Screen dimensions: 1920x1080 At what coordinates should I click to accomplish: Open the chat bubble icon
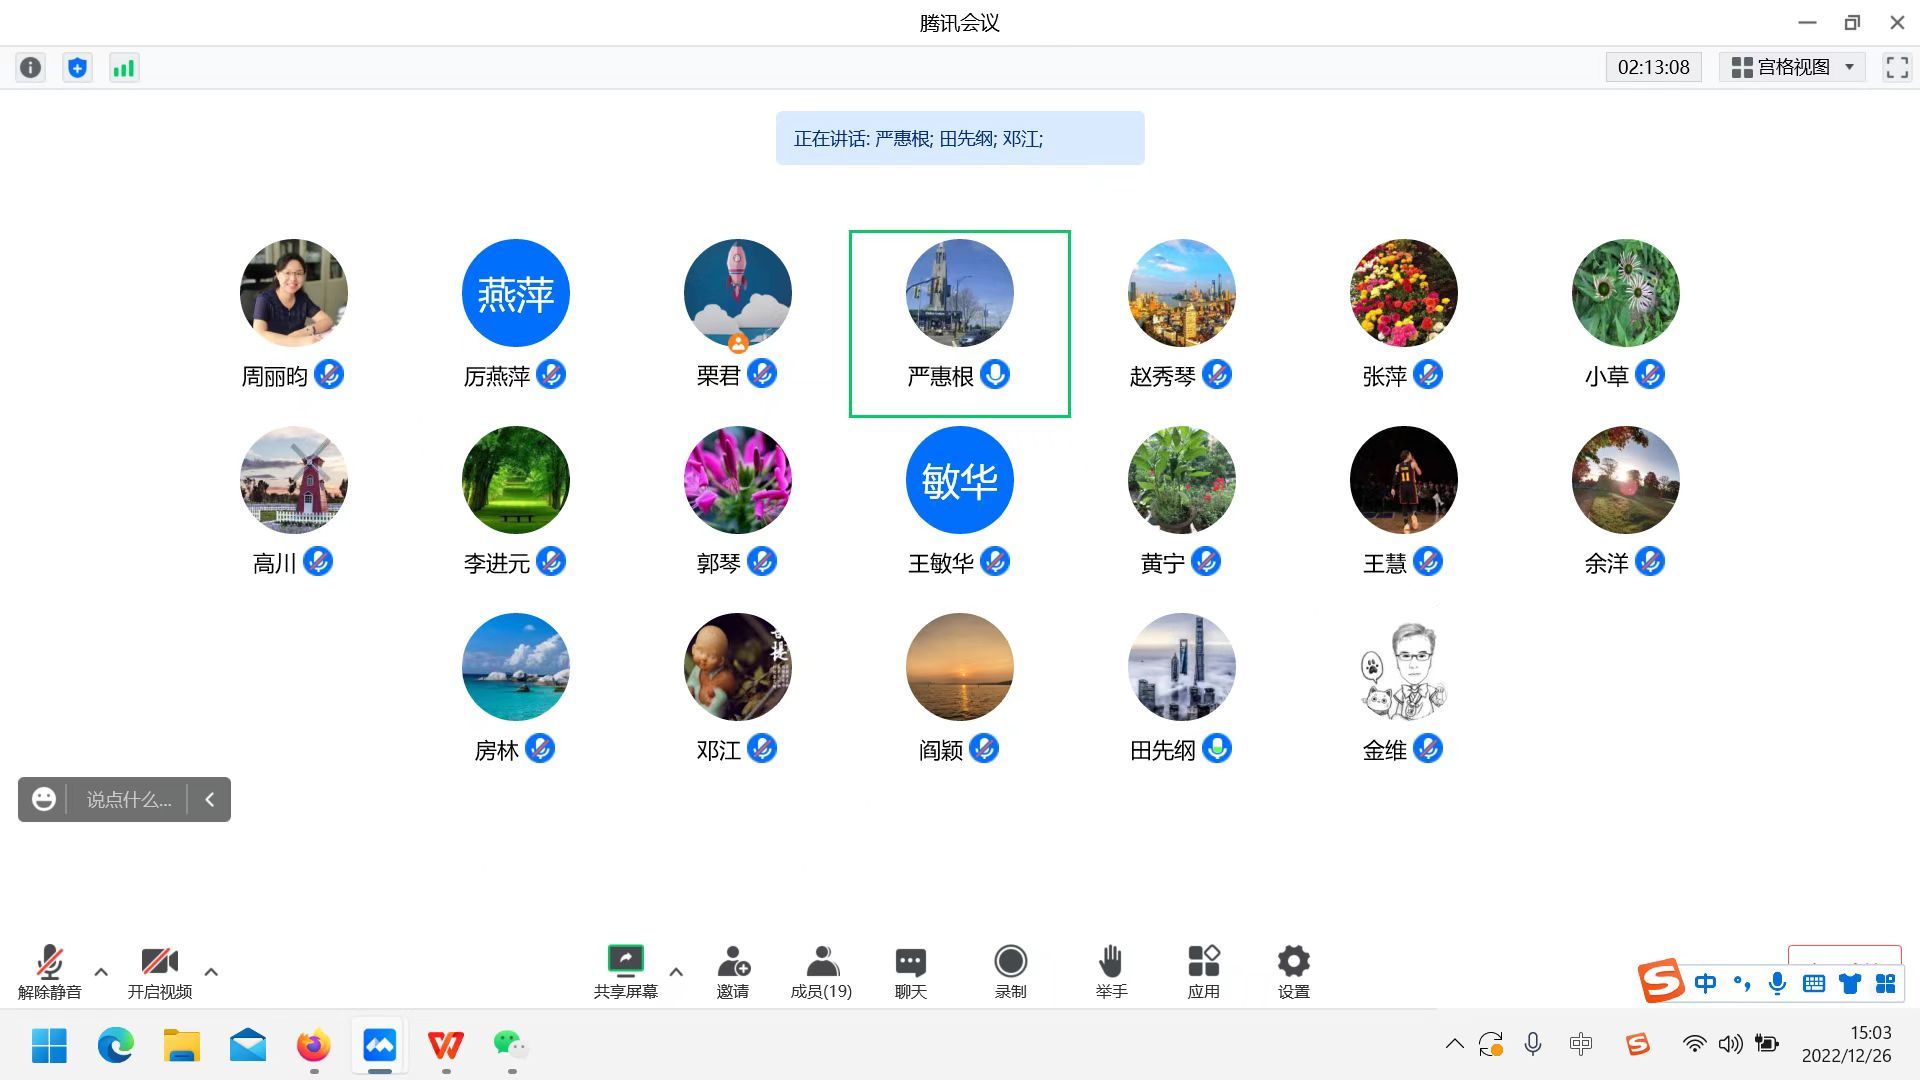point(910,962)
